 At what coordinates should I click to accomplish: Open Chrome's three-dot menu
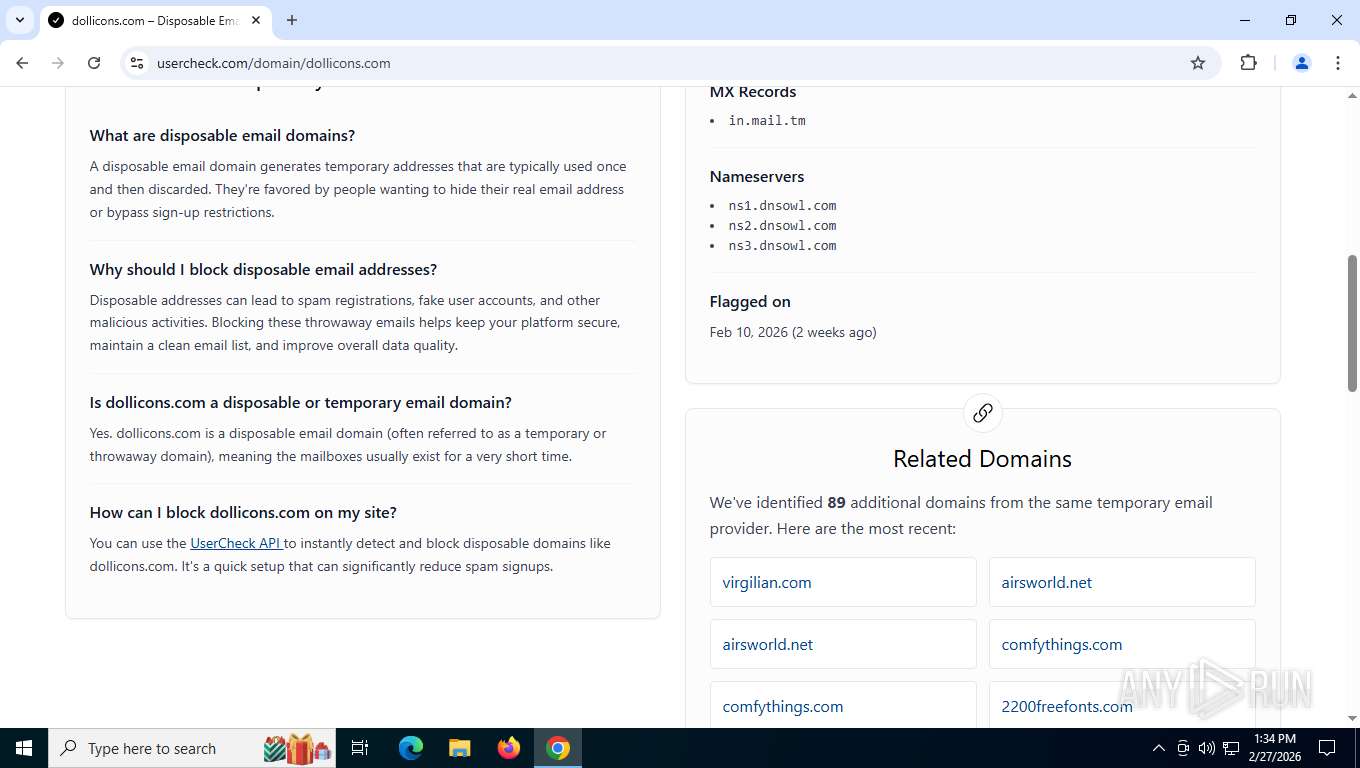click(1338, 63)
